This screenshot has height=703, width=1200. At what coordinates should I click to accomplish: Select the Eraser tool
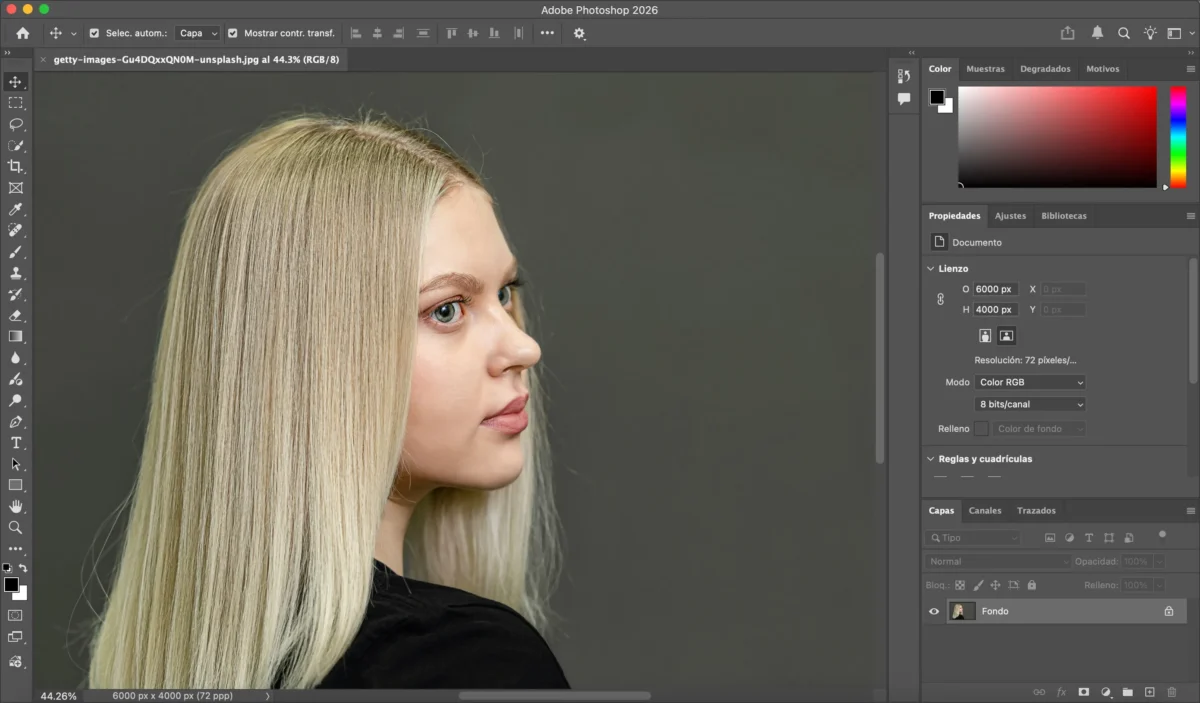pyautogui.click(x=15, y=315)
